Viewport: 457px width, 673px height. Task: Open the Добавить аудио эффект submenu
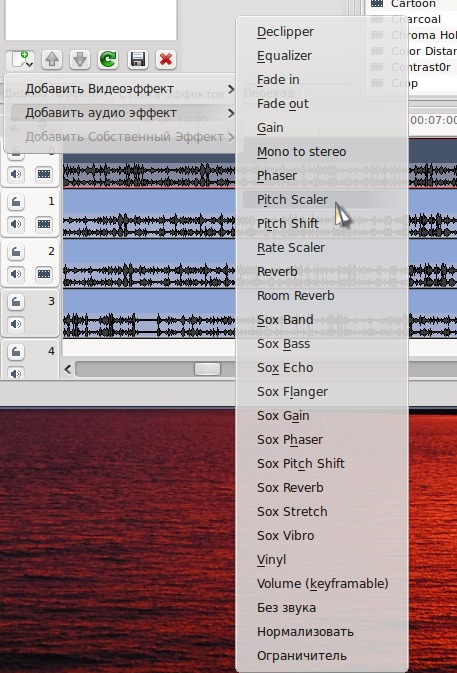click(122, 113)
